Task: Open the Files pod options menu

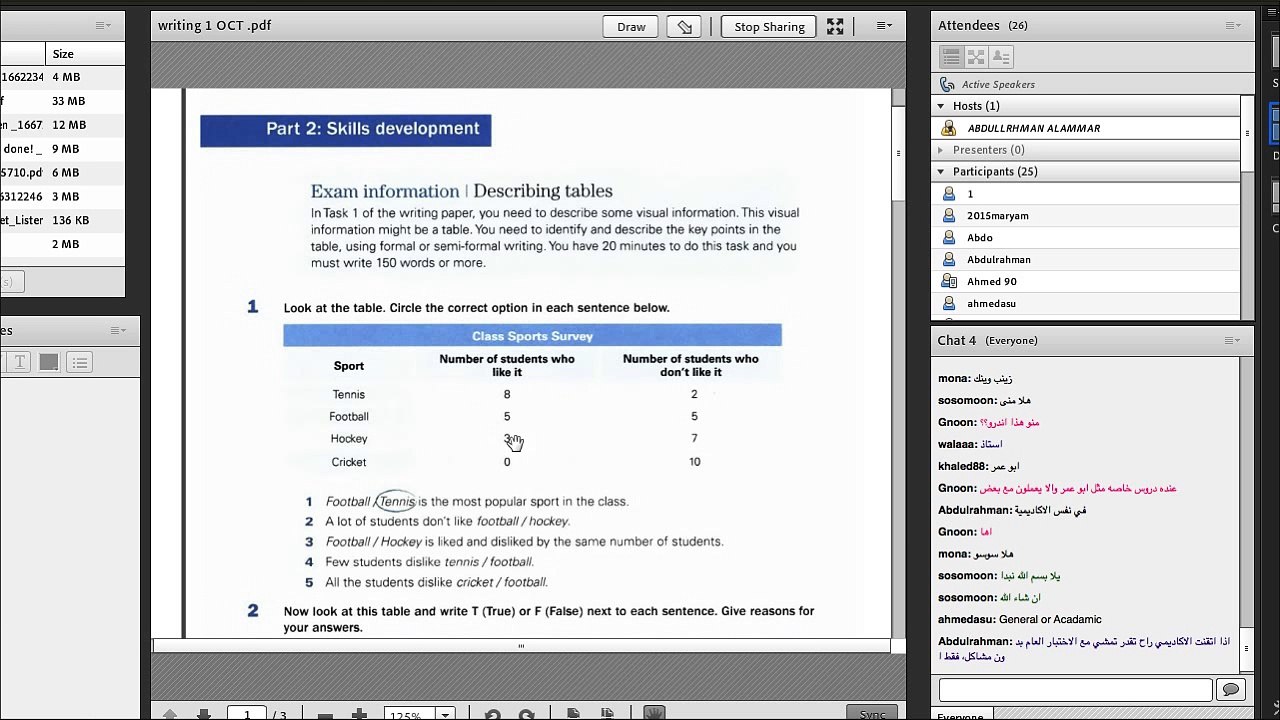Action: tap(104, 26)
